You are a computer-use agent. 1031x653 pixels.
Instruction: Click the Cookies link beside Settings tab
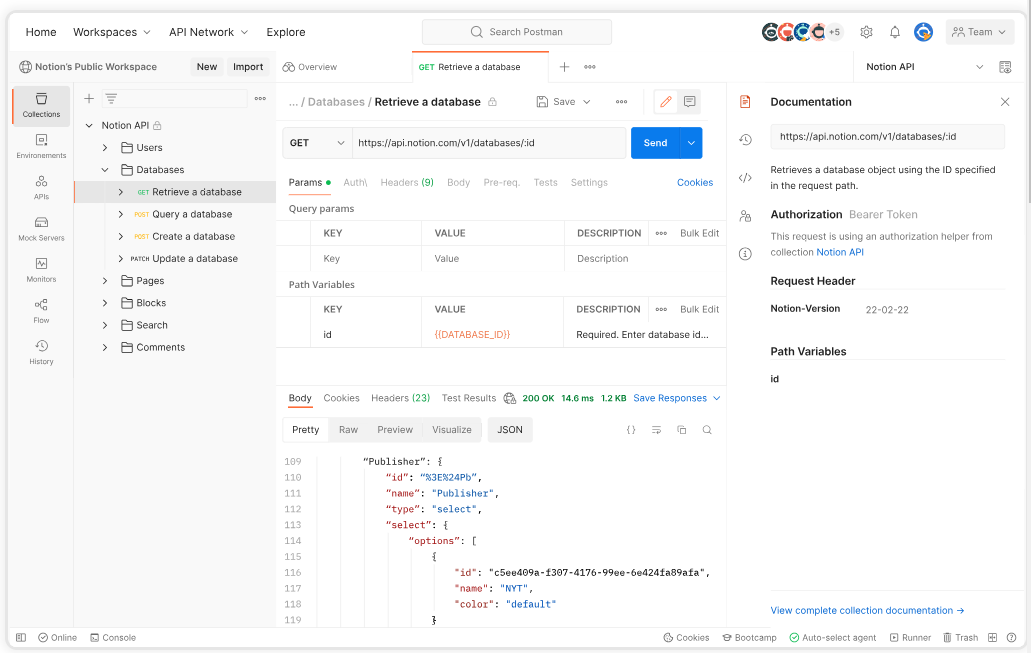694,183
